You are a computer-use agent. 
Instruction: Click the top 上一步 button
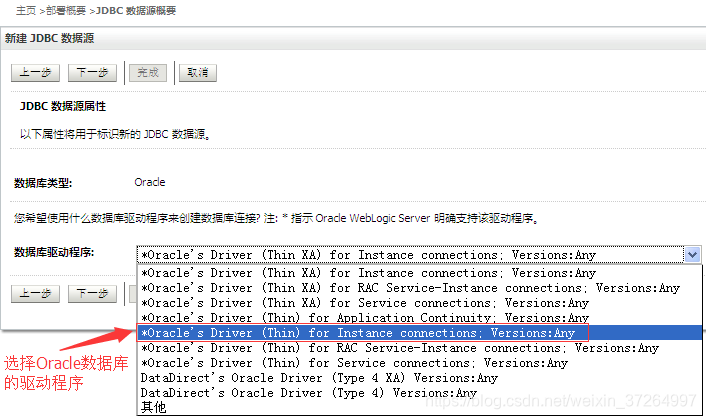(35, 72)
